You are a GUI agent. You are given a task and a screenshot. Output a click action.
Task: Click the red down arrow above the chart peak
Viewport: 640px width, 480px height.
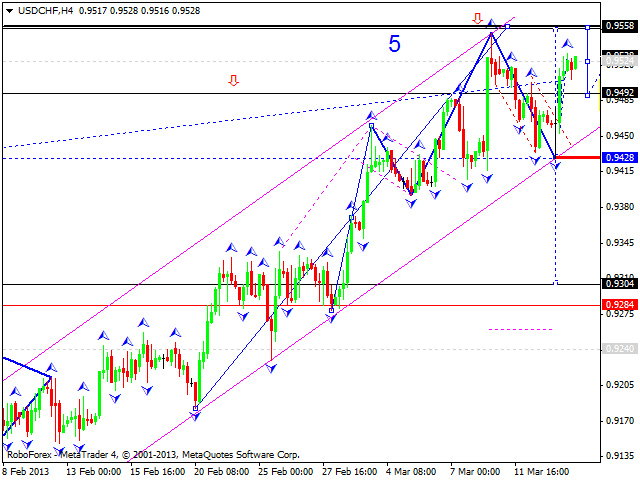478,18
